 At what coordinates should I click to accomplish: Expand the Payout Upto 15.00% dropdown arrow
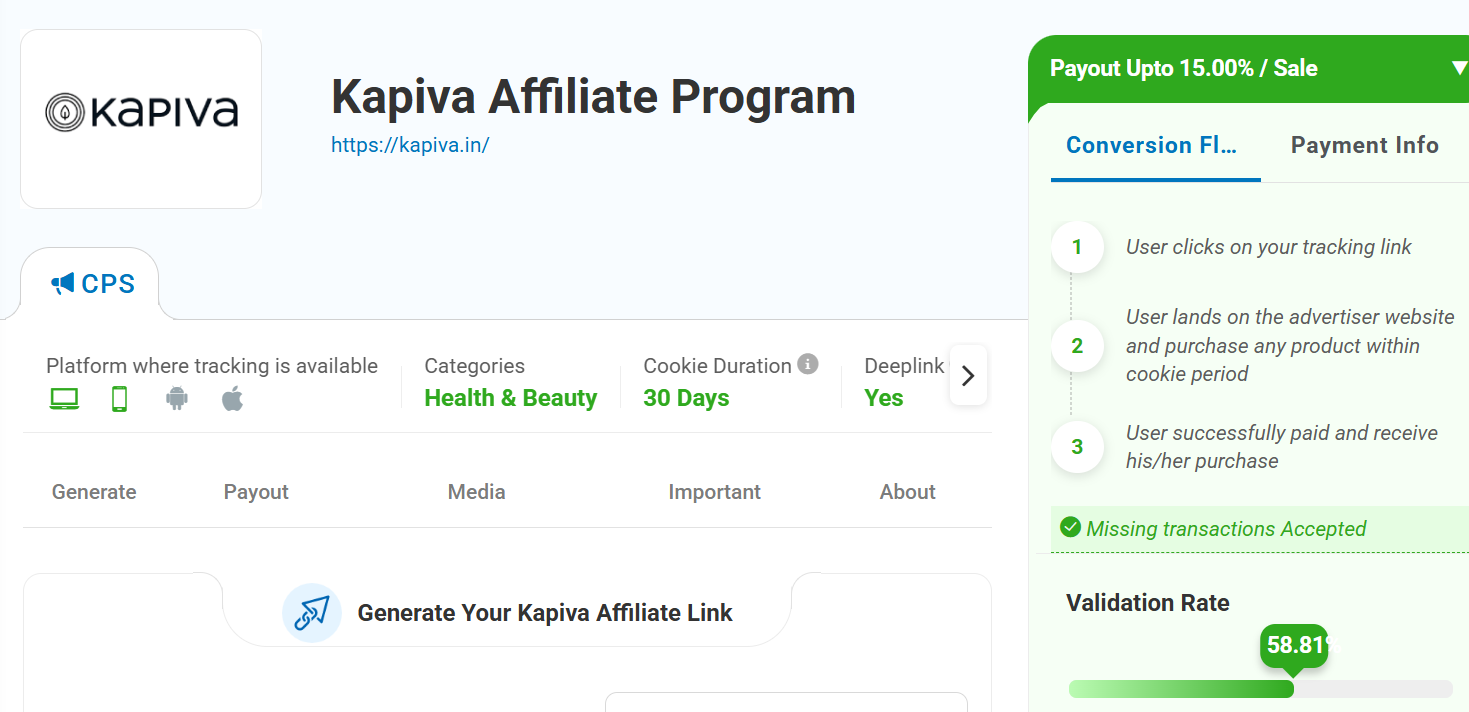click(x=1458, y=68)
